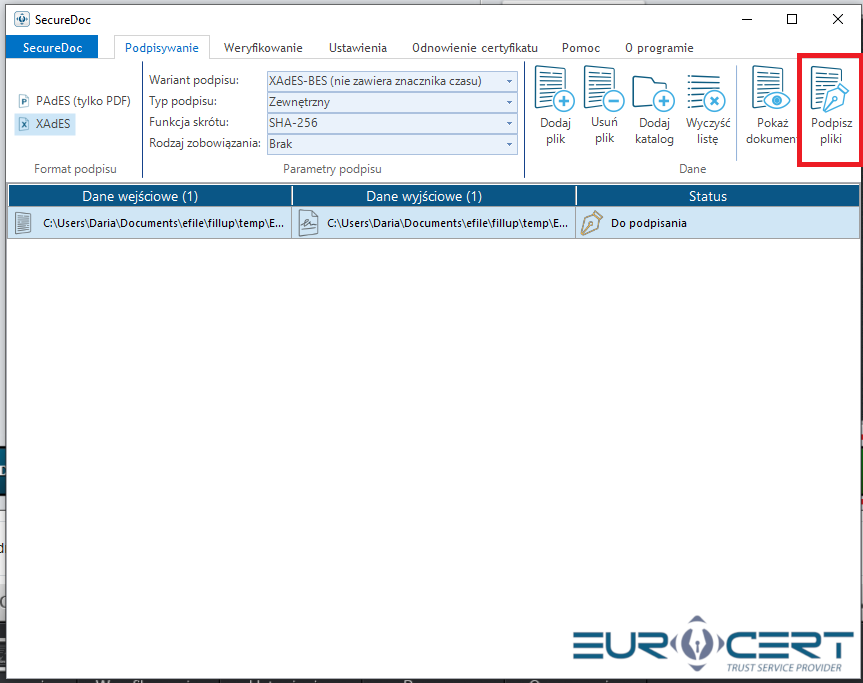
Task: Click the Dodaj katalog folder icon
Action: 653,92
